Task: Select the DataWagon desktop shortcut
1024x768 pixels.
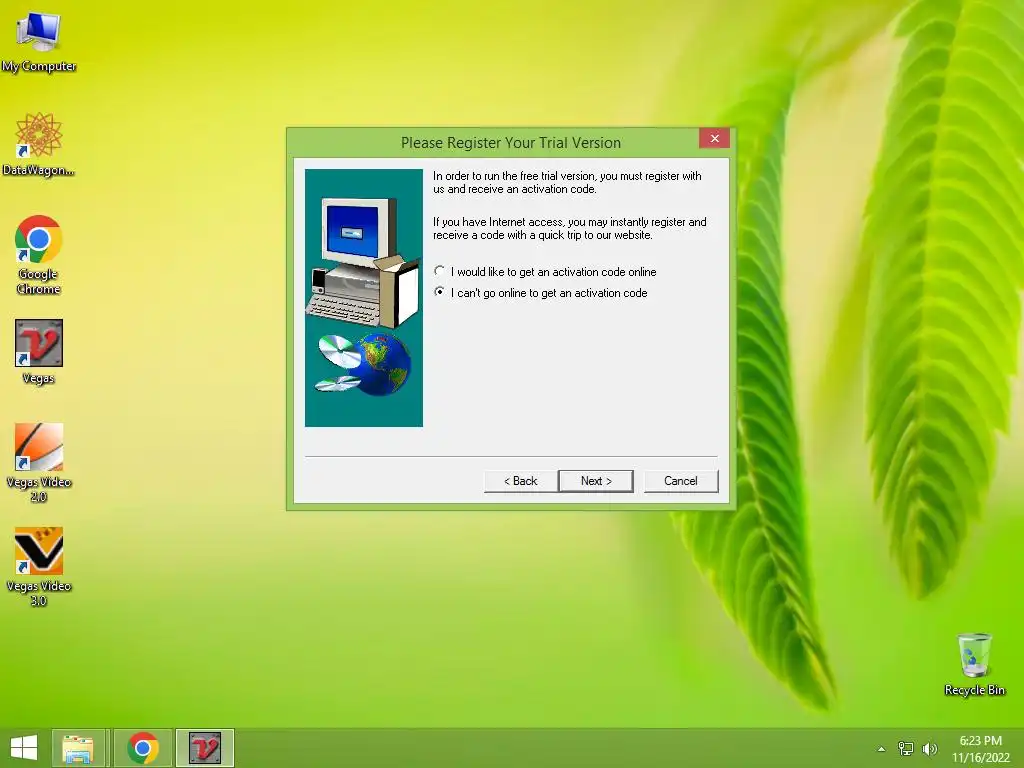Action: 39,144
